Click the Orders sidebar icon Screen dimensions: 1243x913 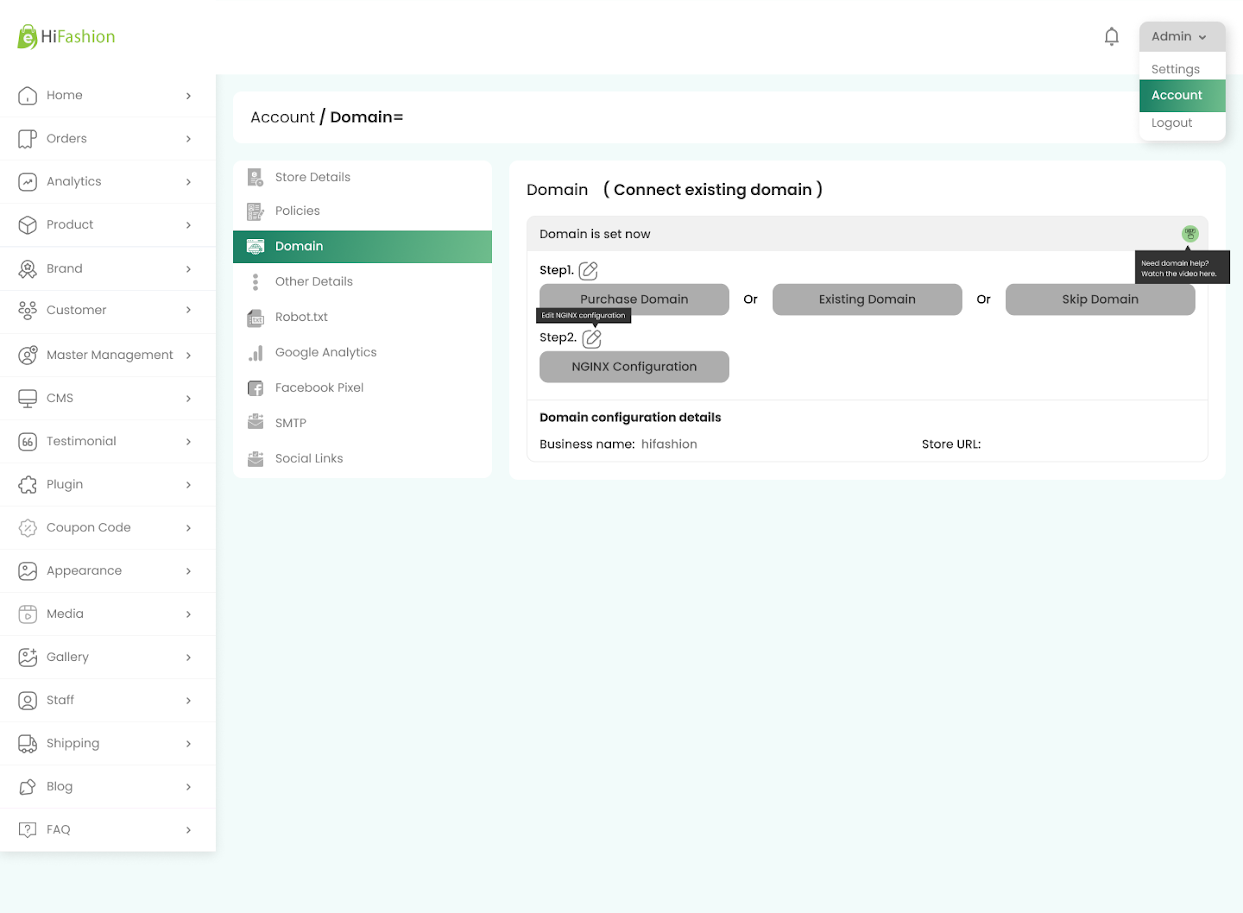coord(28,138)
